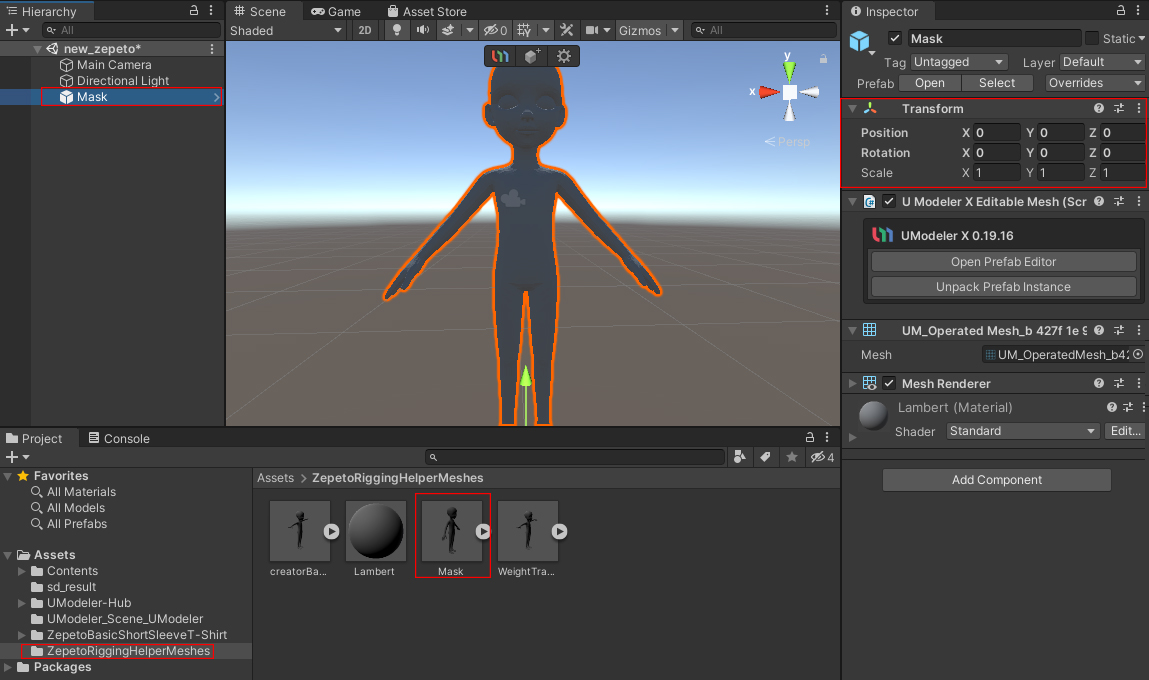
Task: Expand Mask prefab chevron in Hierarchy
Action: coord(216,97)
